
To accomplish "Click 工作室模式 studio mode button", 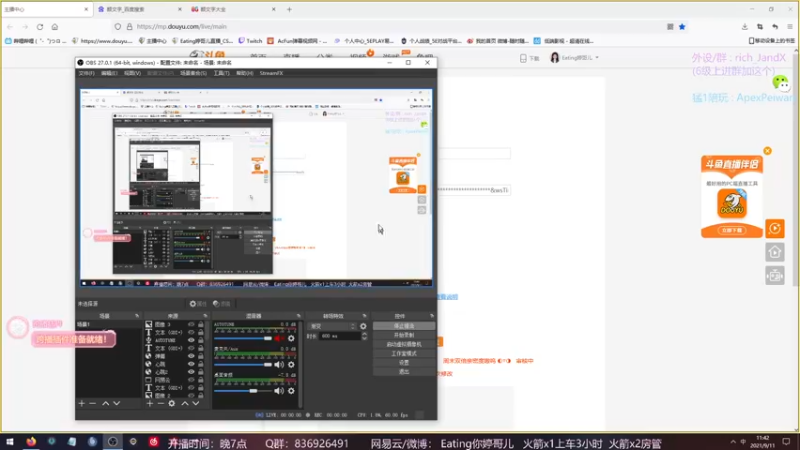I will [404, 354].
